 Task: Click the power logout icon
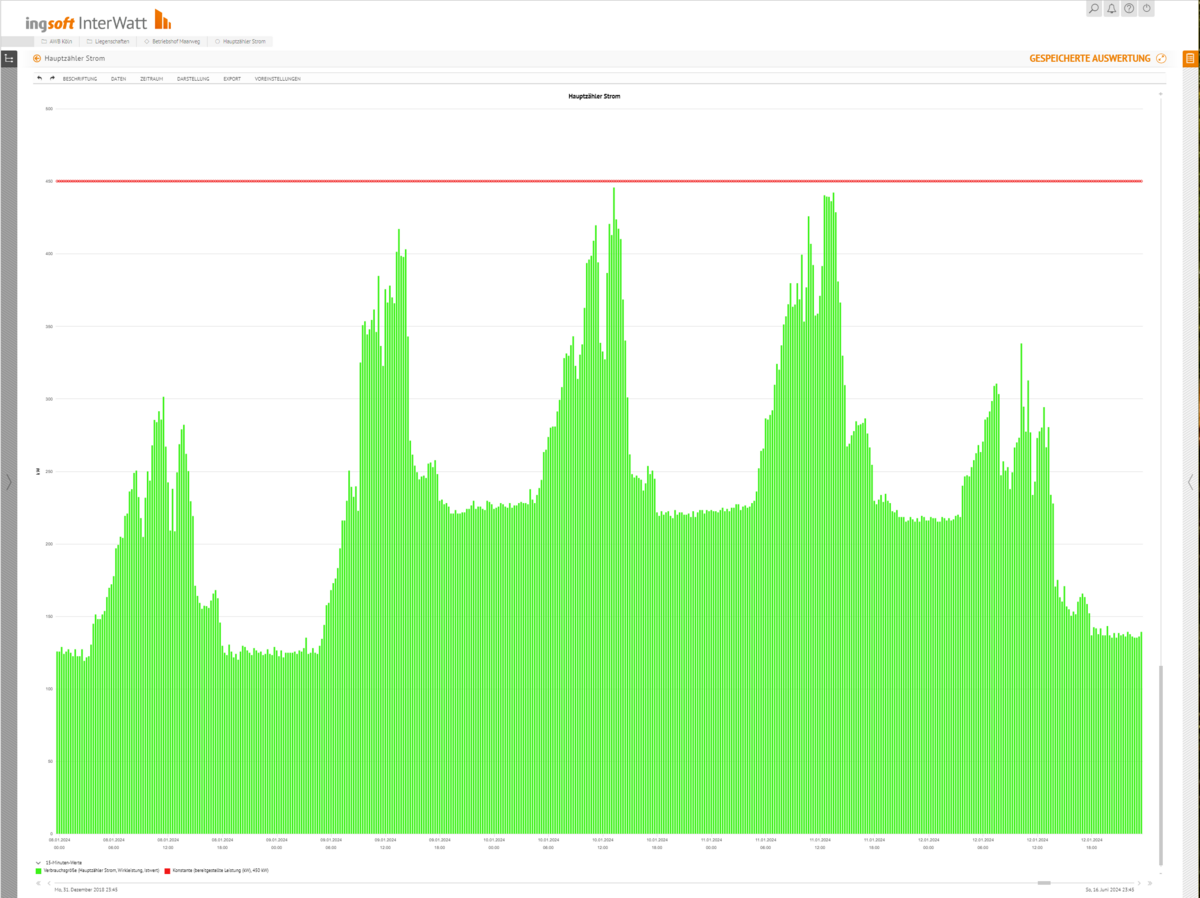click(x=1147, y=9)
